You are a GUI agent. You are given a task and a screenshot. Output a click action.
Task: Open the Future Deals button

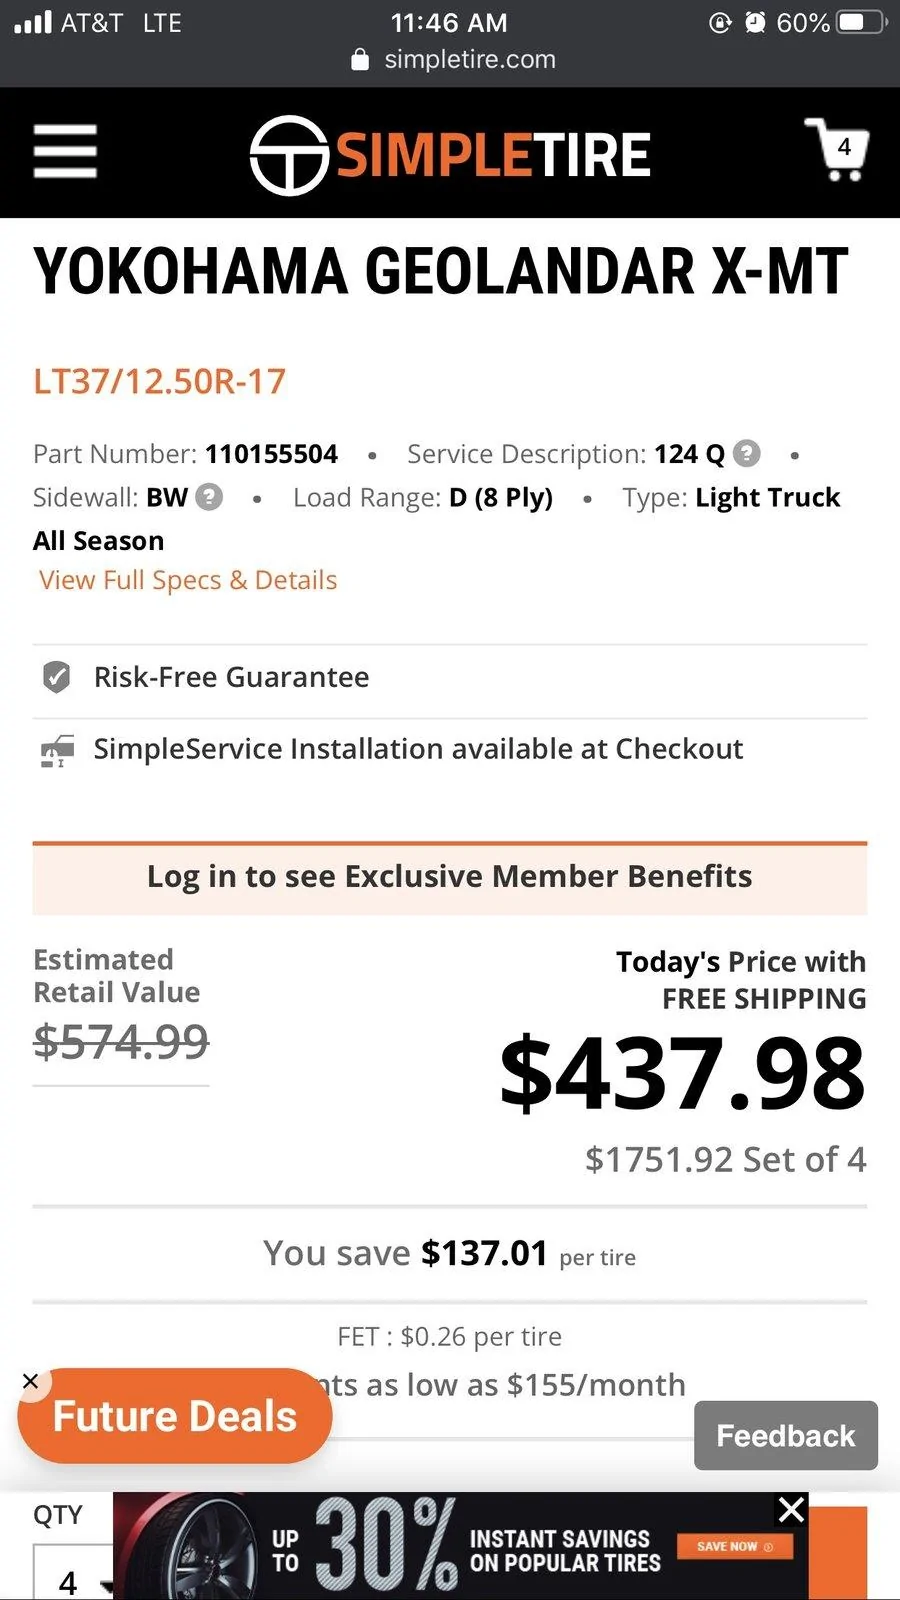coord(175,1416)
